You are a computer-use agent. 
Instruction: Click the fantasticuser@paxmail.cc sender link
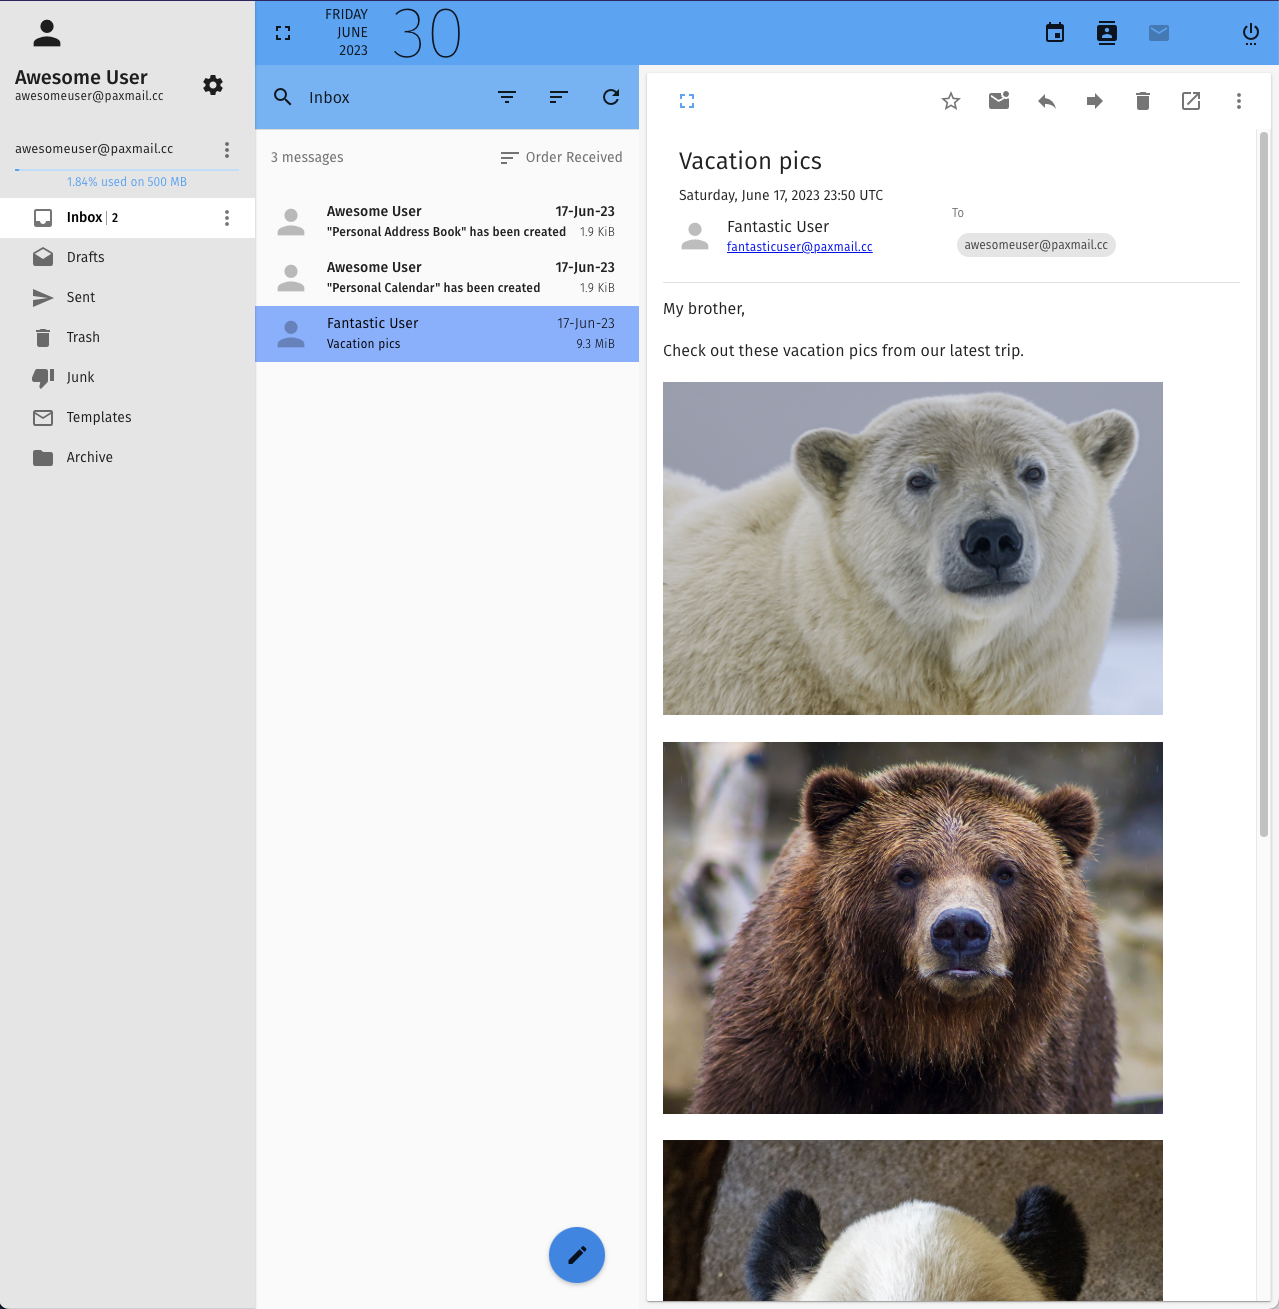[x=799, y=247]
